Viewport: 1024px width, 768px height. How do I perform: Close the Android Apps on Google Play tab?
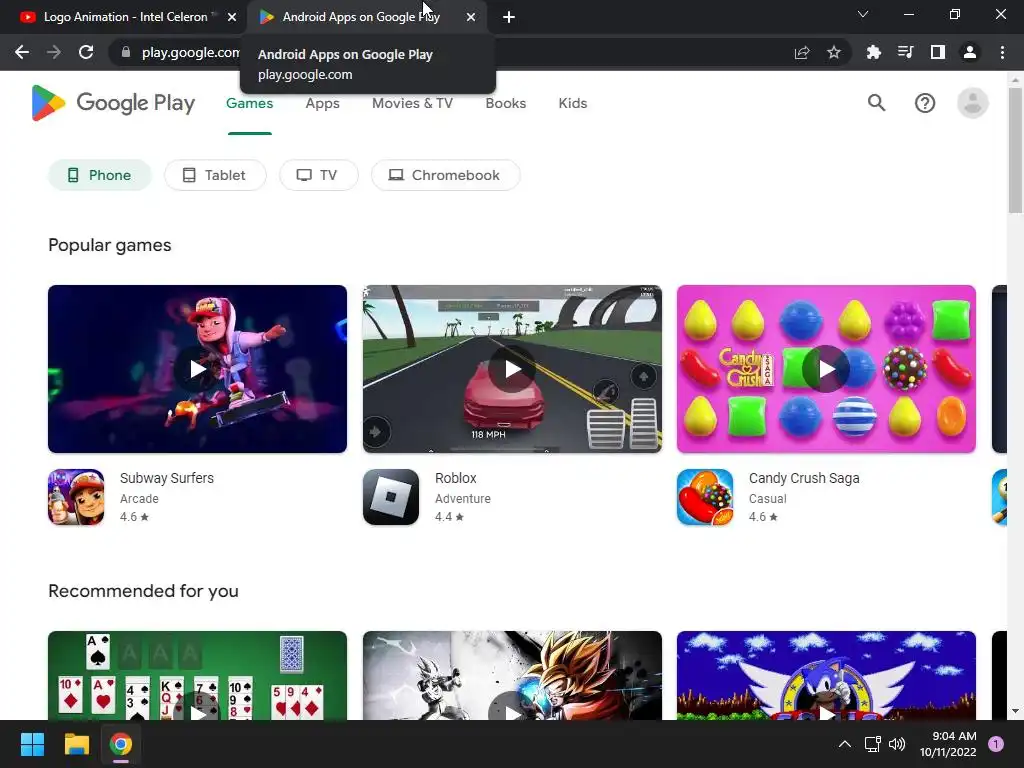[x=471, y=17]
